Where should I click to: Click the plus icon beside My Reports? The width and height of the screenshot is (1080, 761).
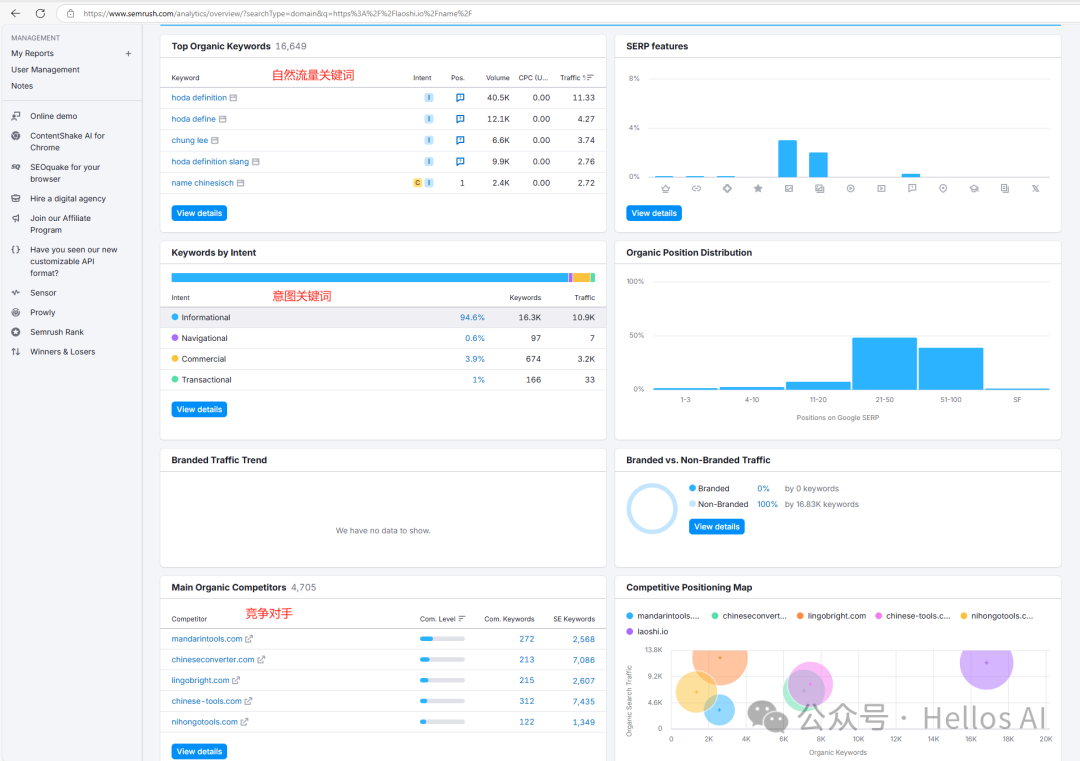128,54
